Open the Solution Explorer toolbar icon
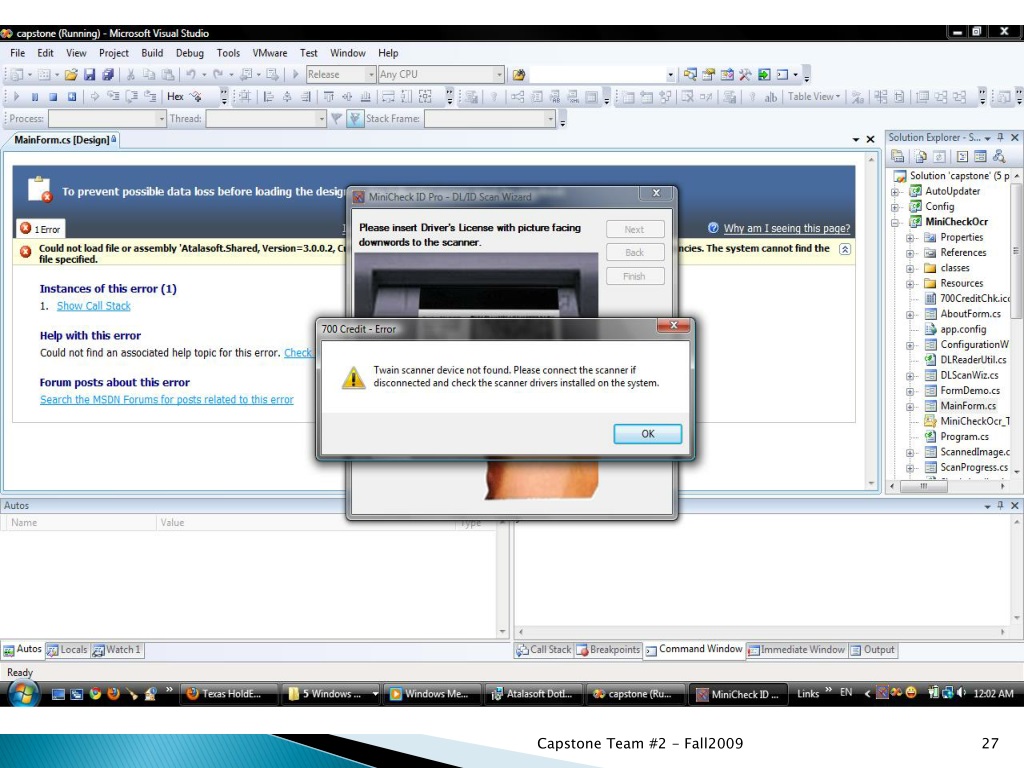1024x768 pixels. click(x=690, y=74)
